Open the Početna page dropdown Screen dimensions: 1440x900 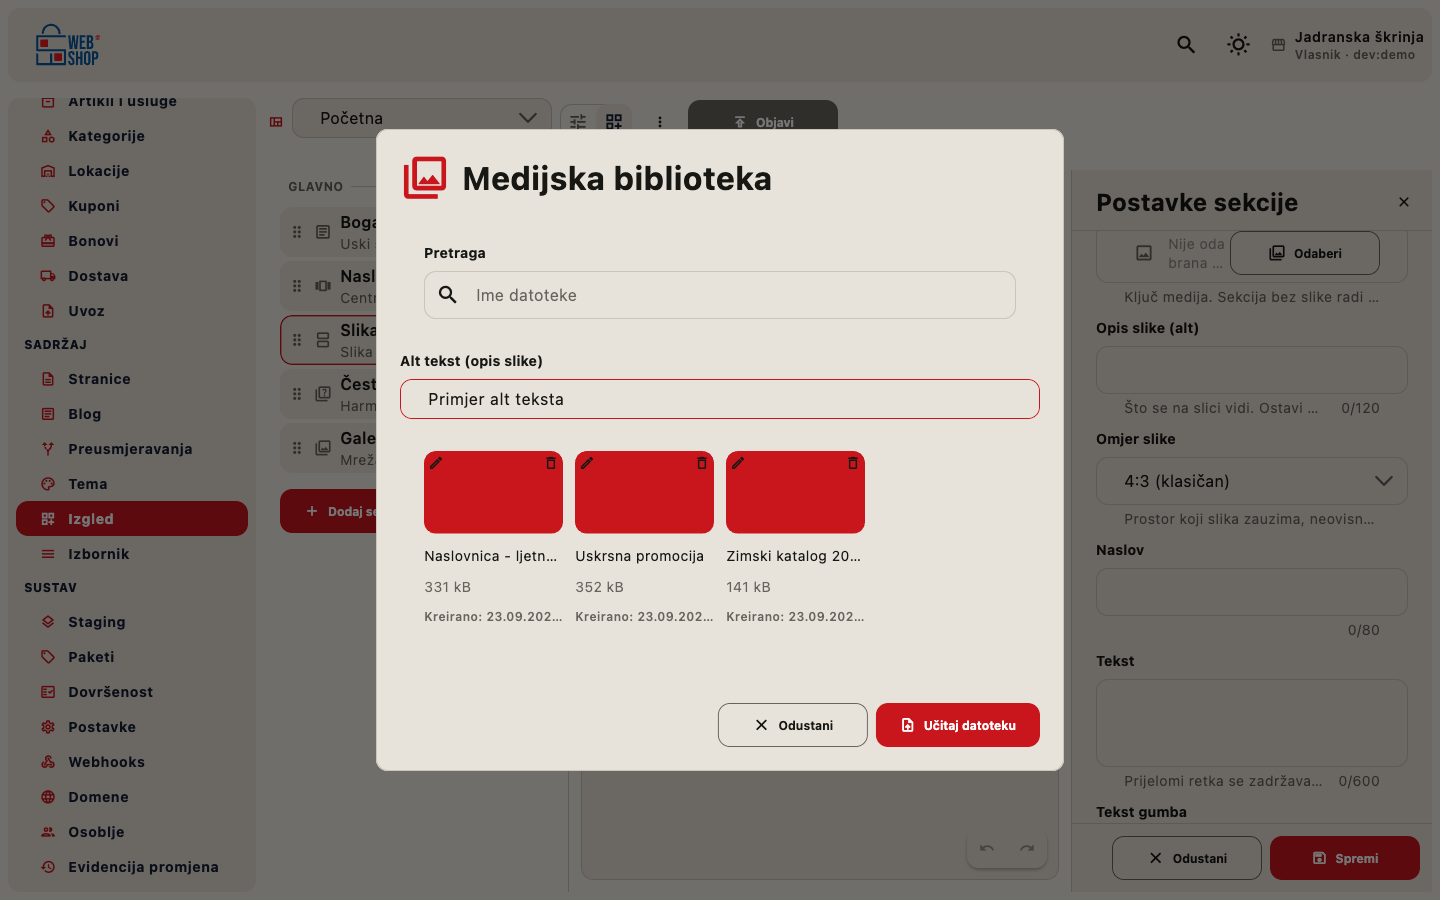[x=422, y=118]
